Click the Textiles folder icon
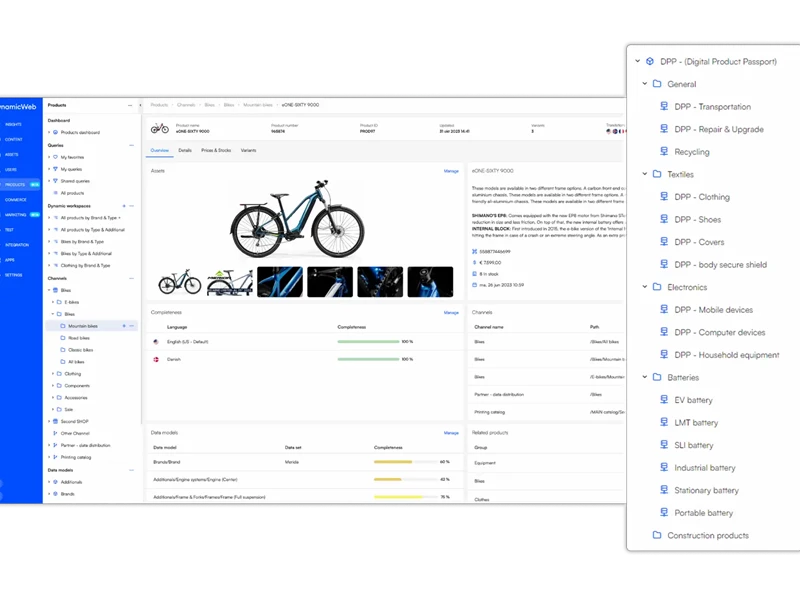The height and width of the screenshot is (600, 800). 657,174
